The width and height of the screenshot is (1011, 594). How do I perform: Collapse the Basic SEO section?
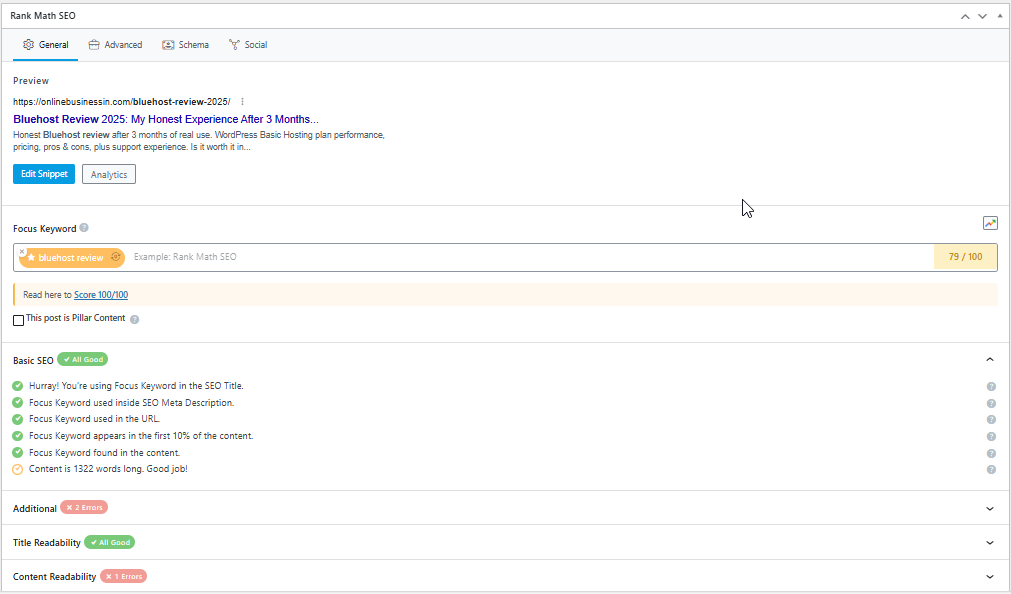coord(990,359)
